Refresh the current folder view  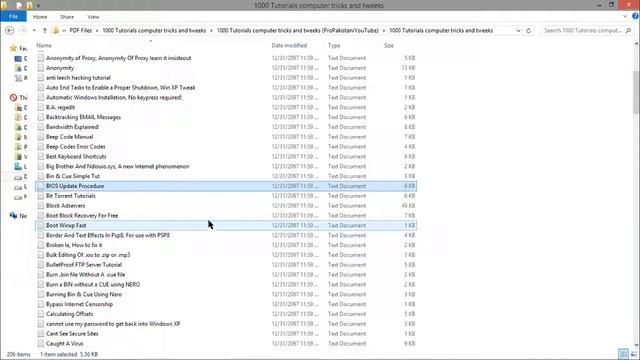coord(529,31)
